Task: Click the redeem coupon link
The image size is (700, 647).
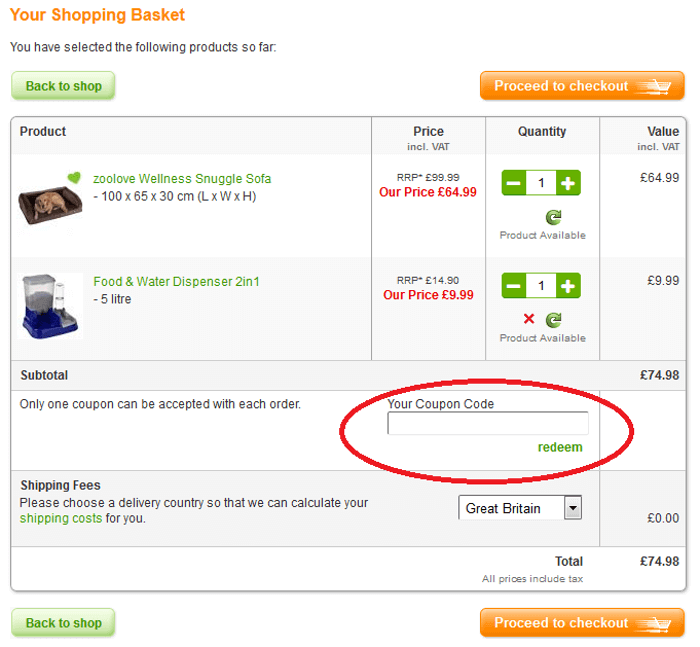Action: point(559,447)
